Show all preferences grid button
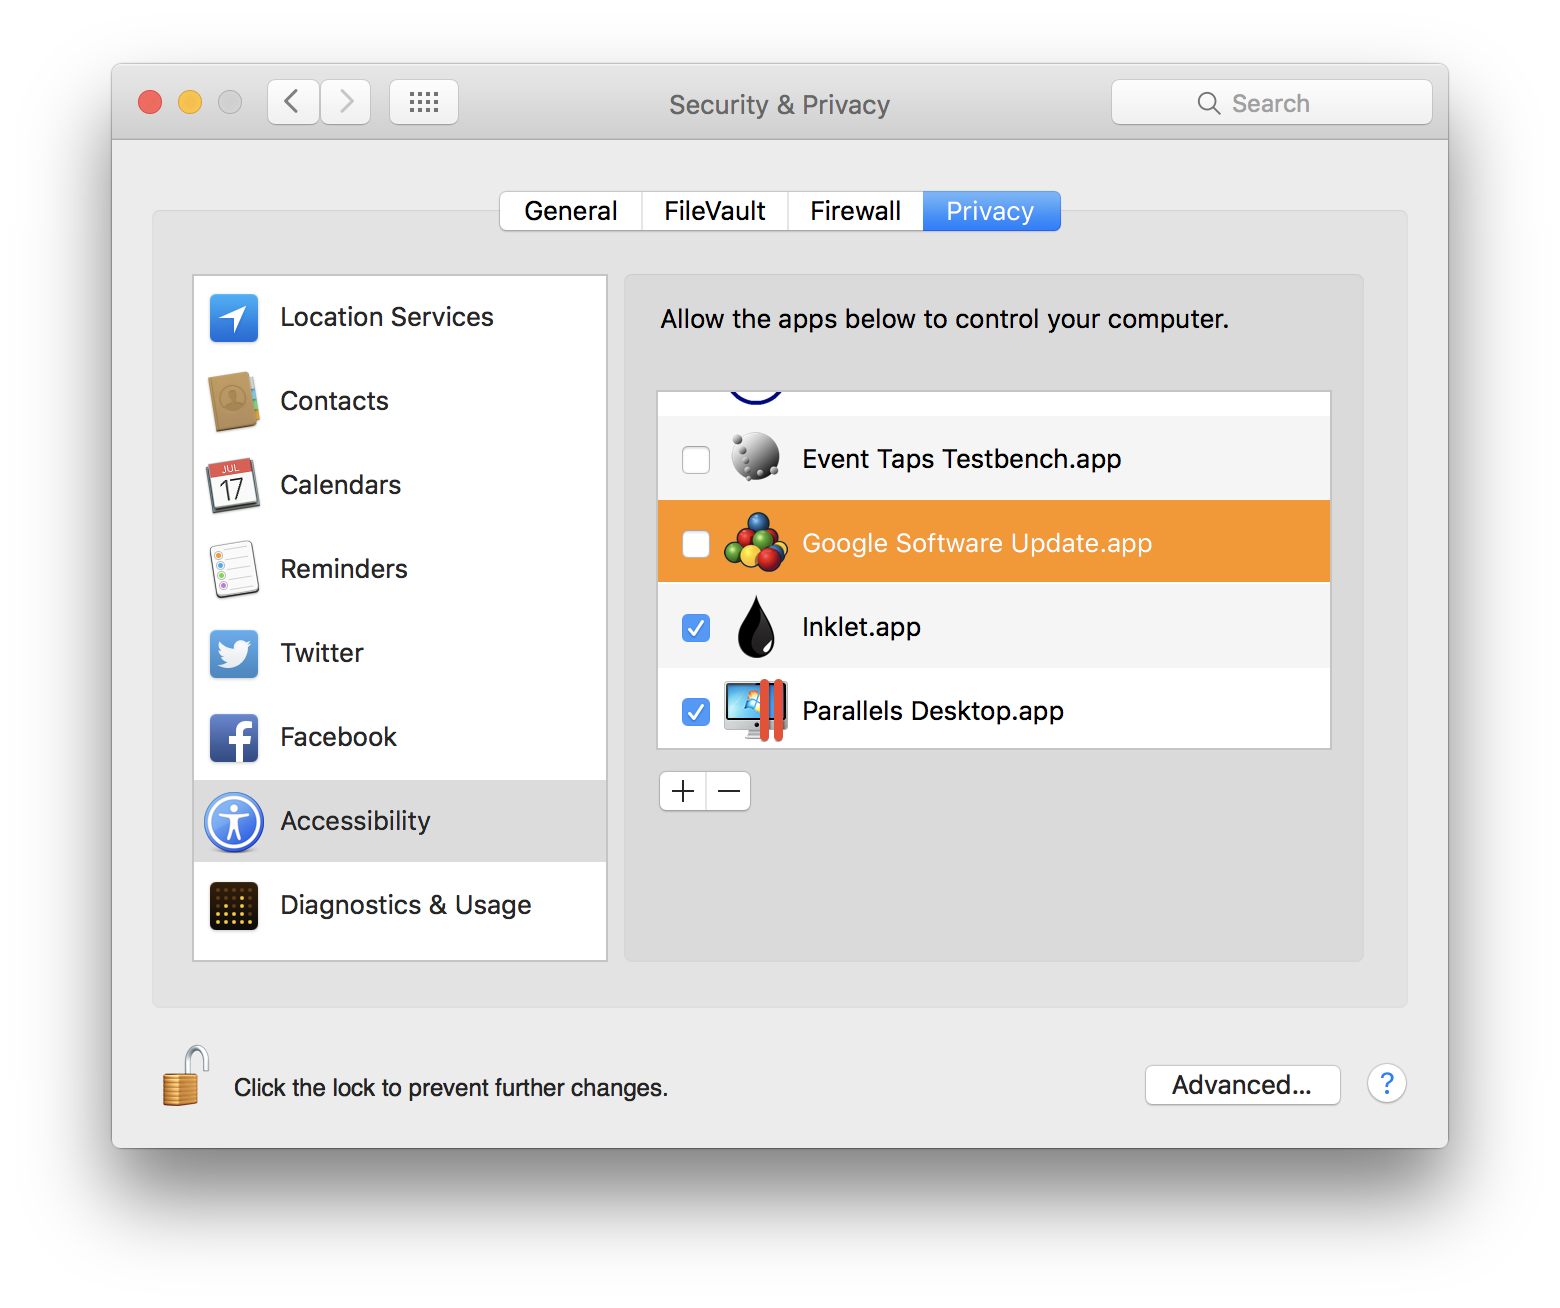 424,102
